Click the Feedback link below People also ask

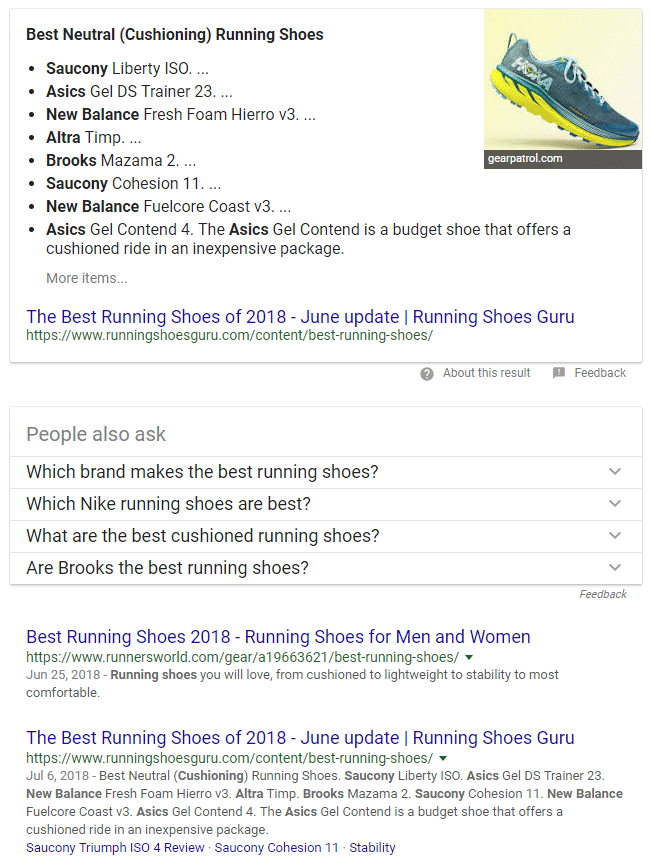pos(604,593)
